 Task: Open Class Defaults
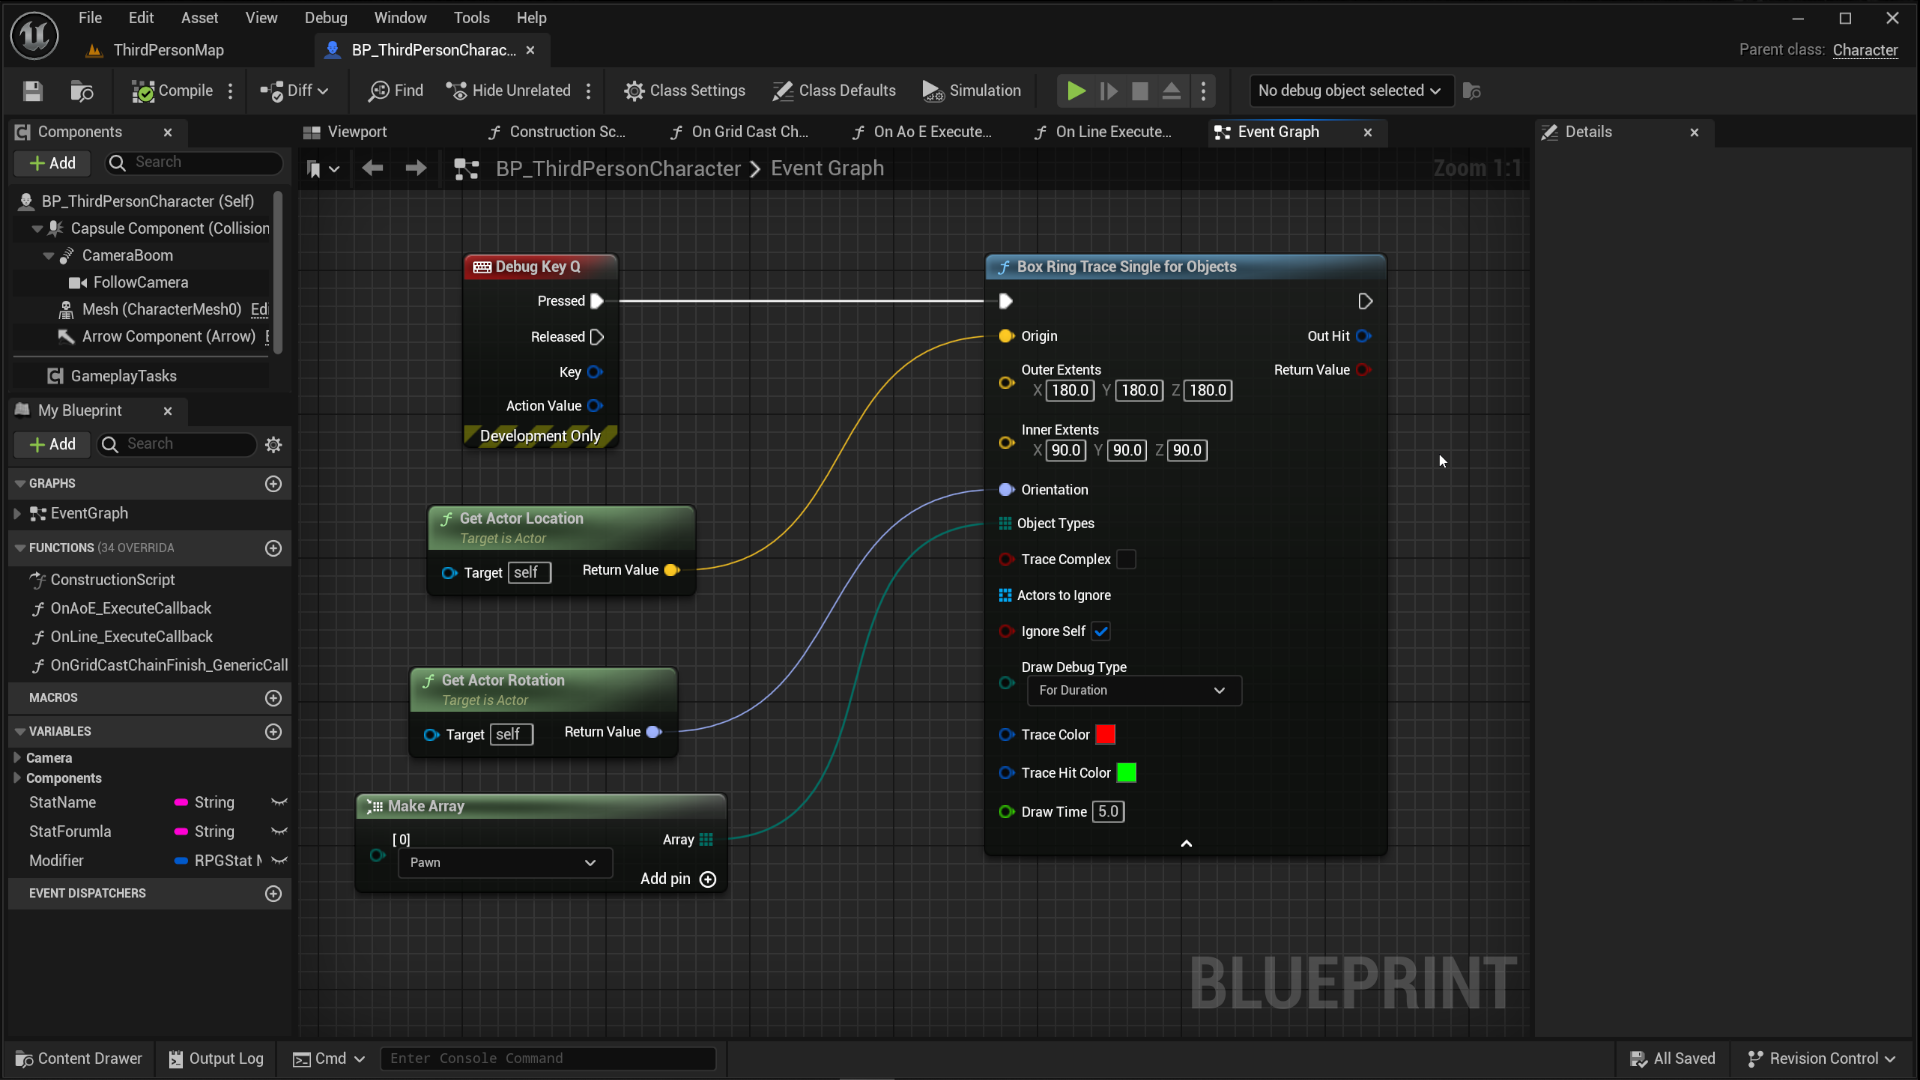click(x=834, y=91)
